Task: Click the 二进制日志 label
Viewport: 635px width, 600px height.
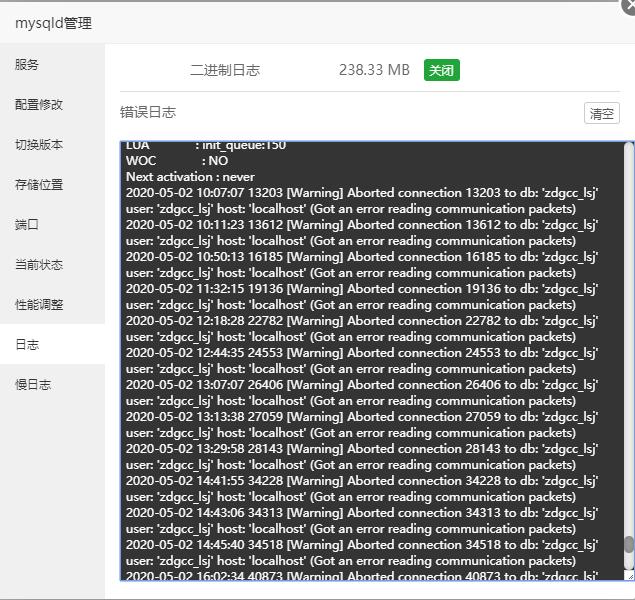Action: pyautogui.click(x=225, y=70)
